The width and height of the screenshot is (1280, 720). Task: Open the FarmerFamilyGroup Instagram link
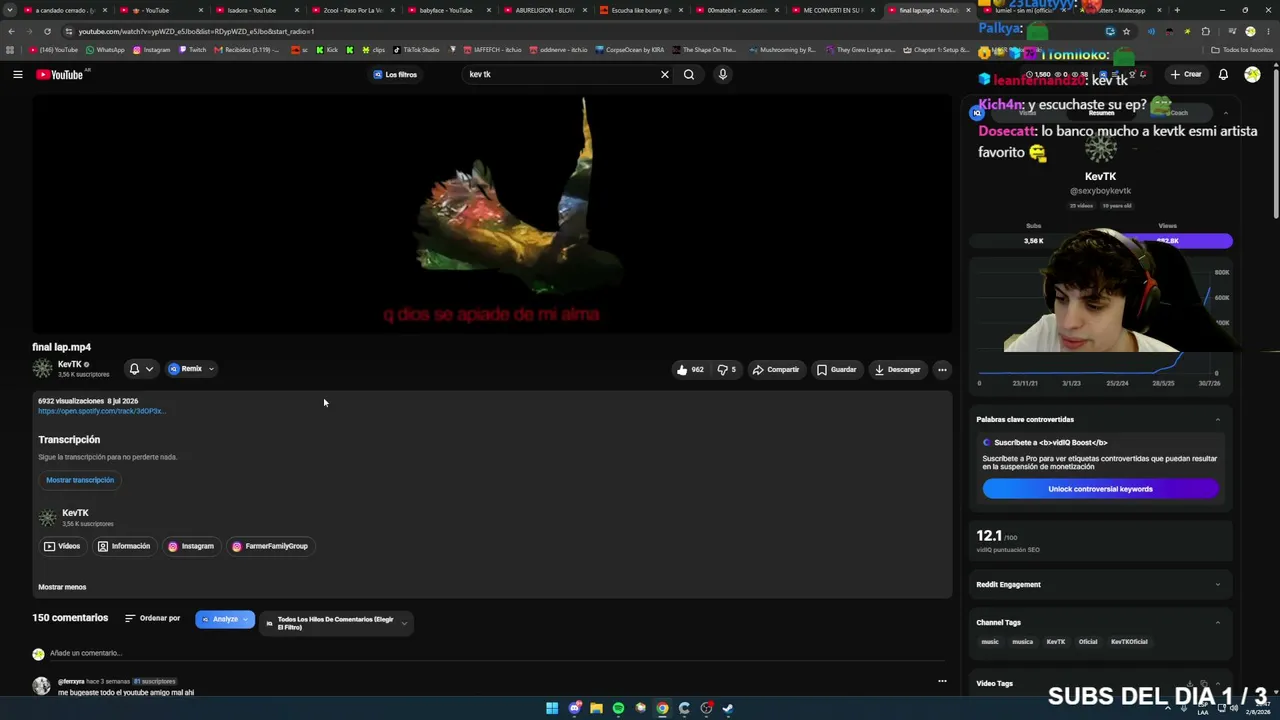pos(270,546)
